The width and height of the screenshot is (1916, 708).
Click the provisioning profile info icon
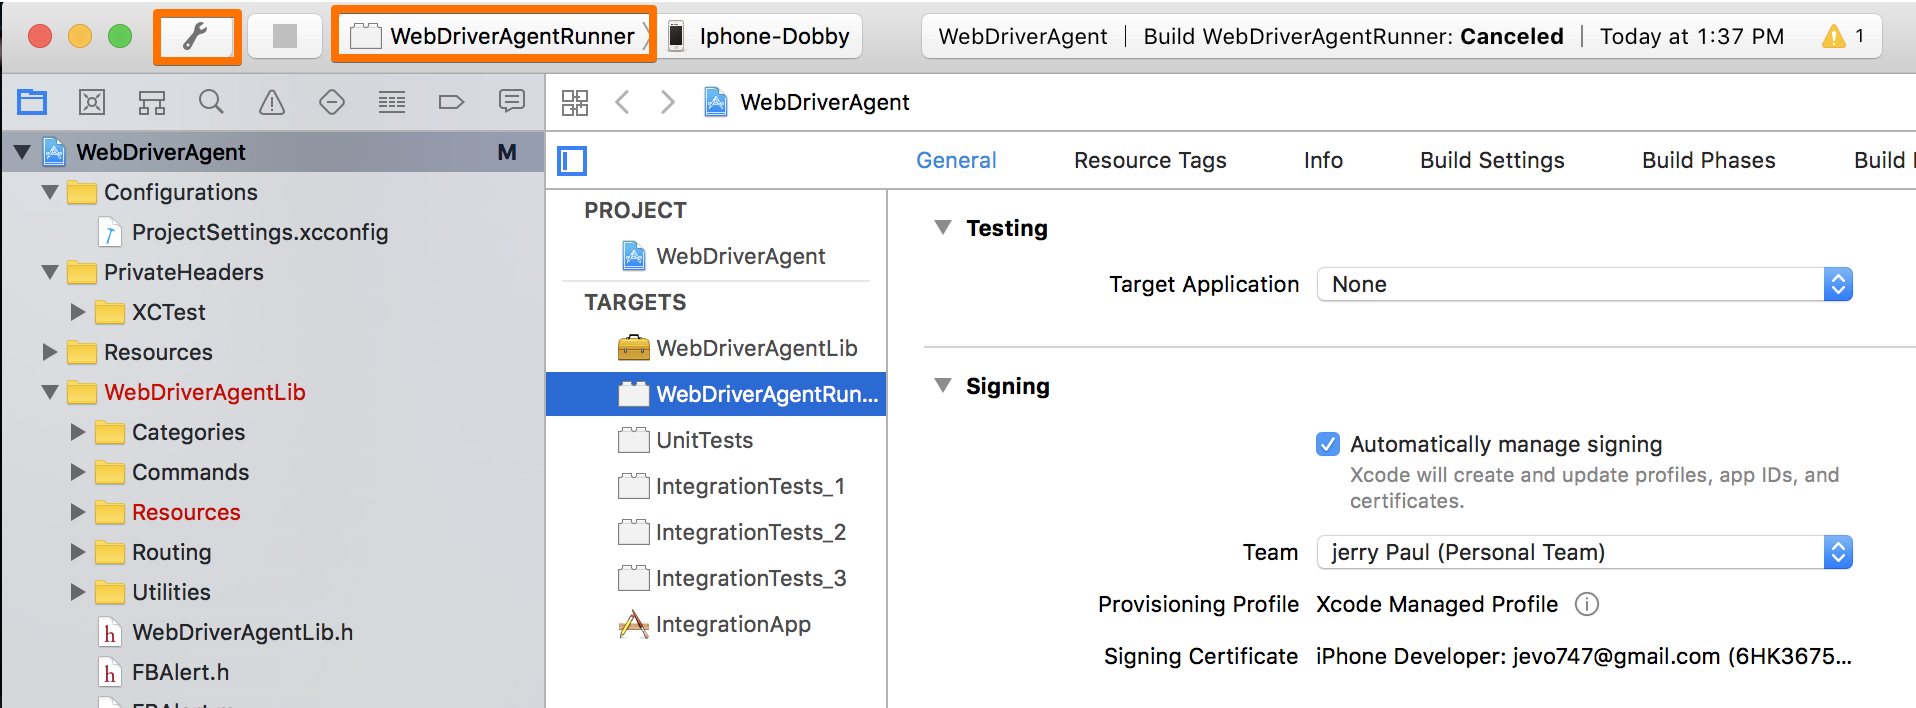click(1586, 604)
